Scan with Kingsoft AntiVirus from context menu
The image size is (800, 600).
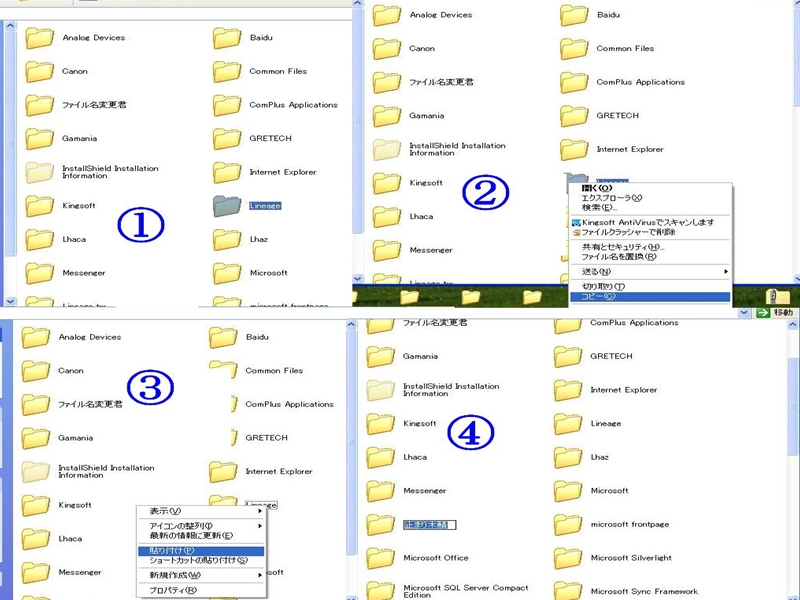coord(648,222)
